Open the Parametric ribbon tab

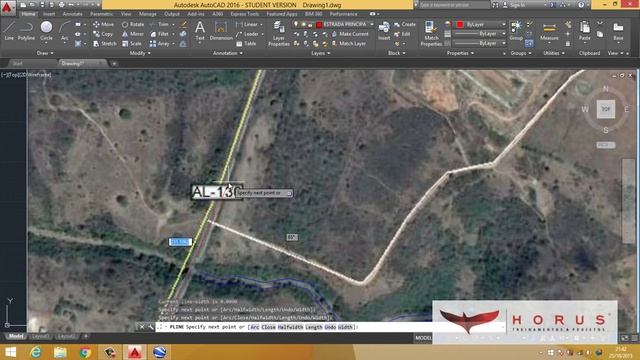[102, 14]
